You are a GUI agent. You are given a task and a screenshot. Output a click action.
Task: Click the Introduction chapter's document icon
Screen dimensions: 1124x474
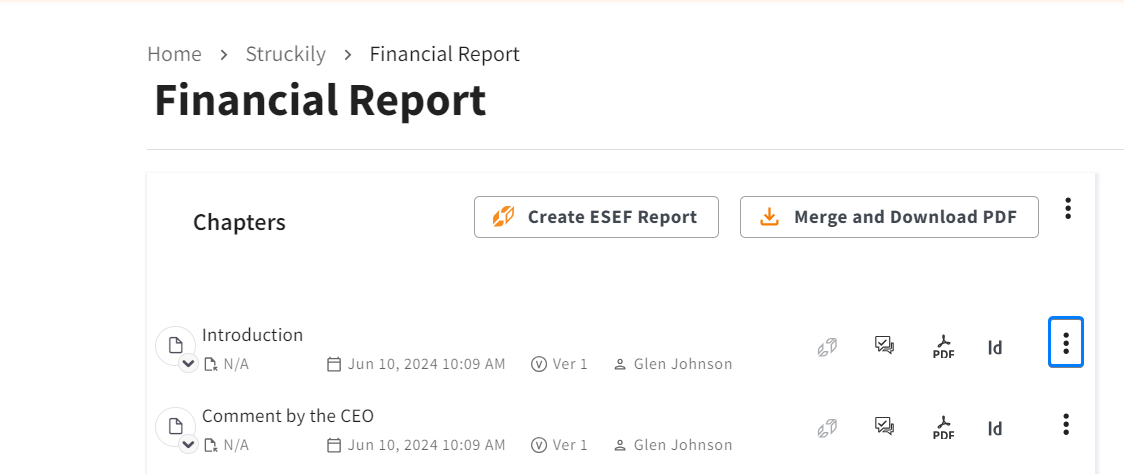pos(175,346)
